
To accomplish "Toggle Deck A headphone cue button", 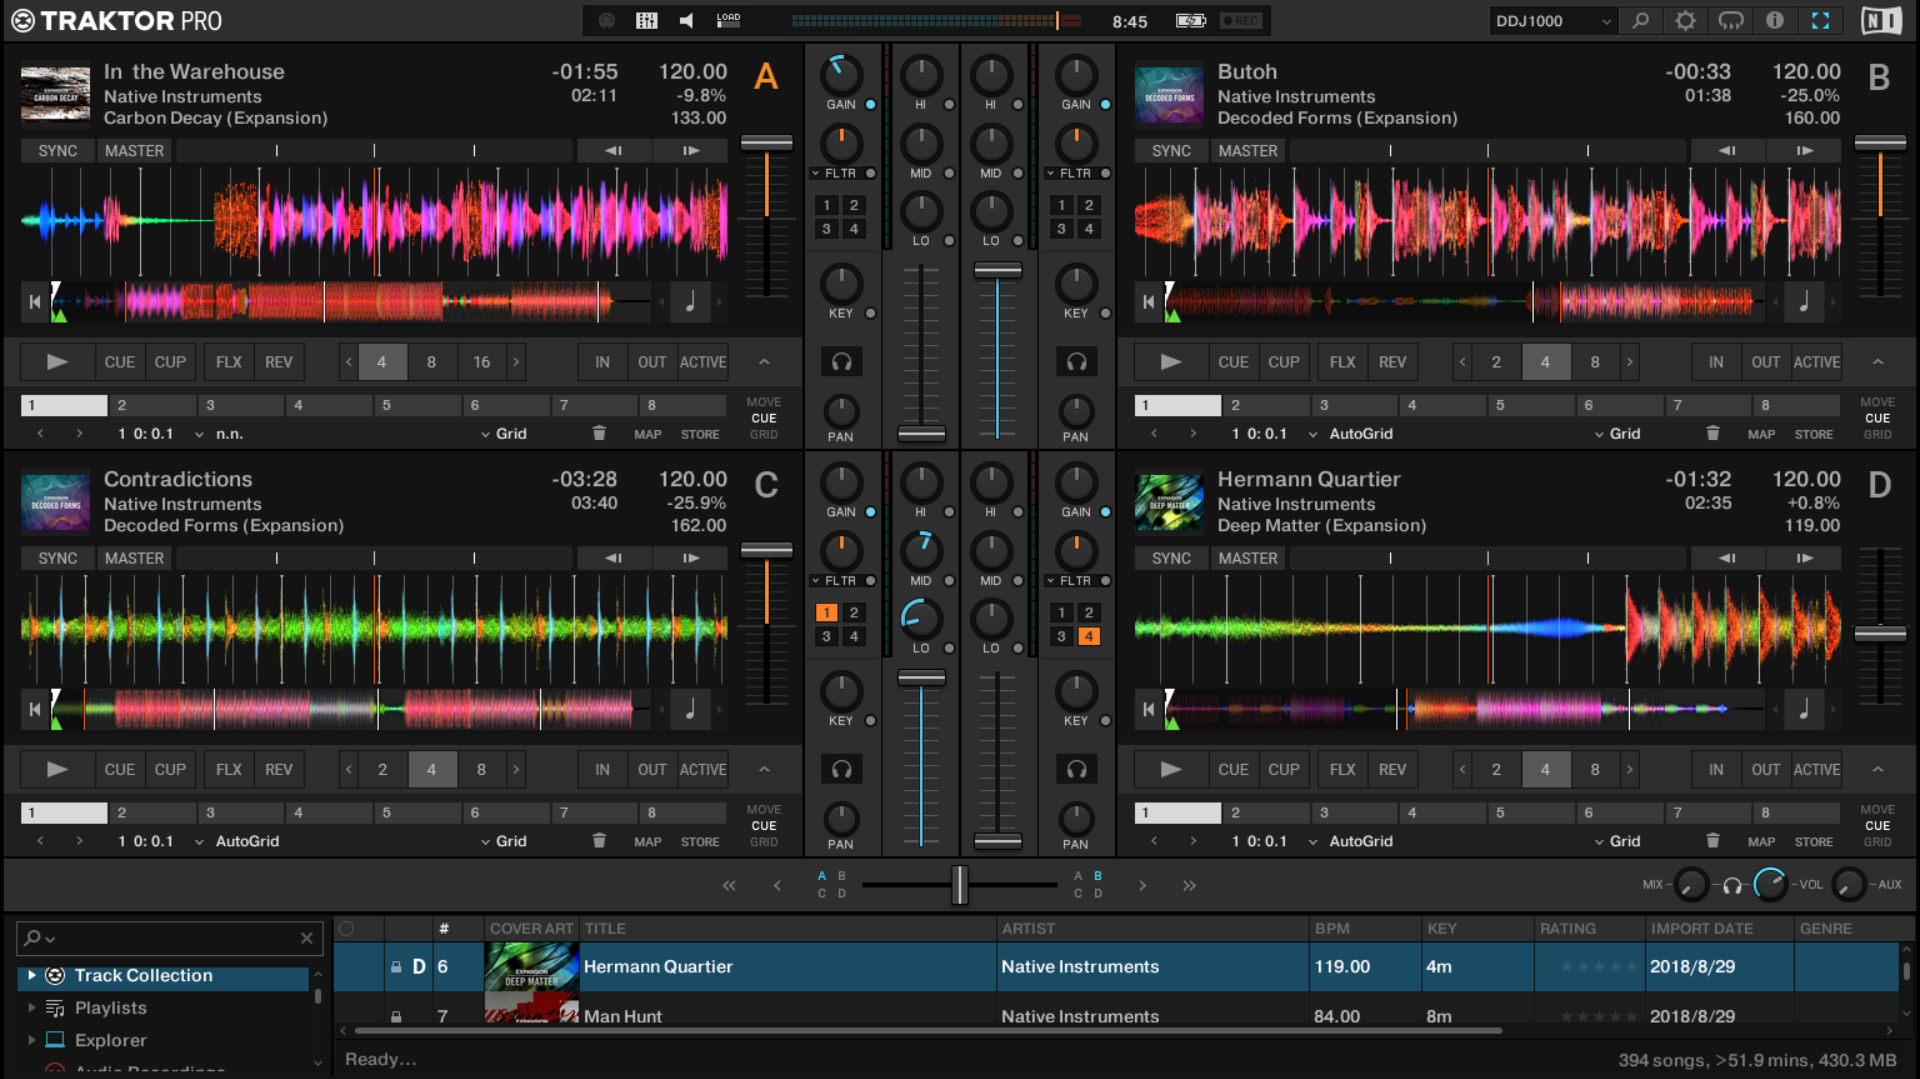I will coord(841,362).
